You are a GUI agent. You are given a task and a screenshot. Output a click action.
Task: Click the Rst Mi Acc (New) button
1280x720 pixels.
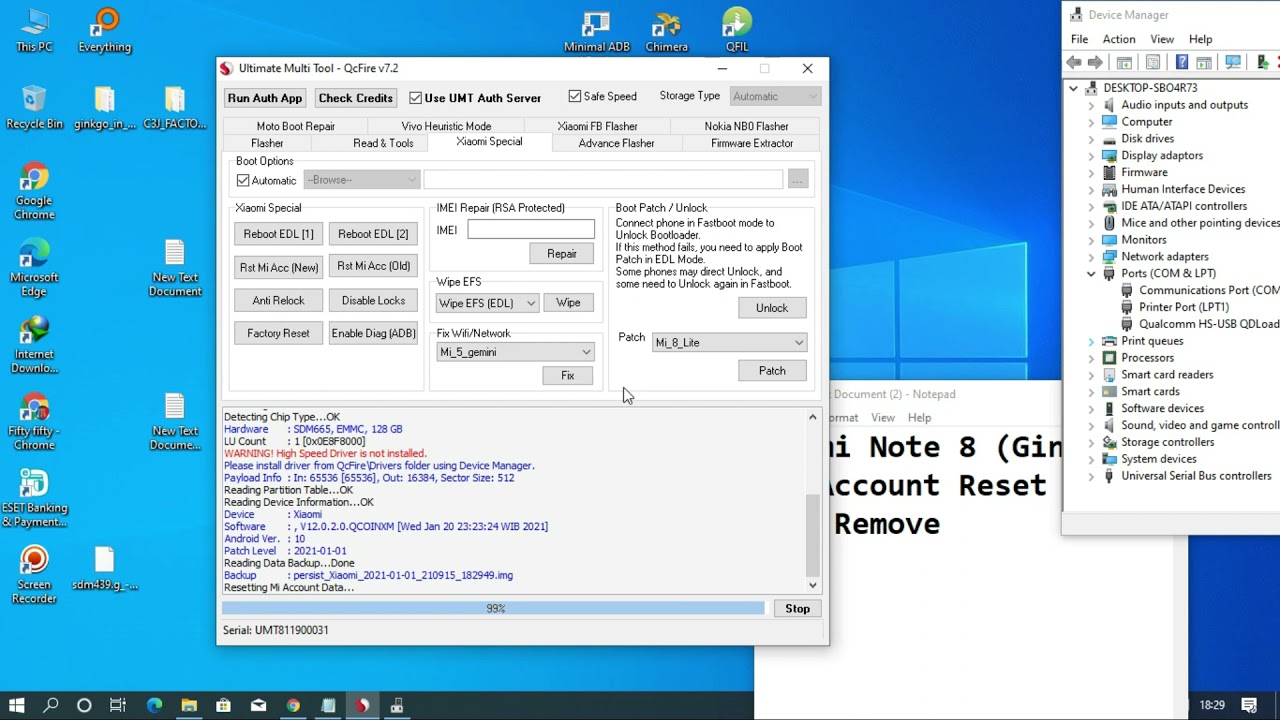pyautogui.click(x=278, y=267)
